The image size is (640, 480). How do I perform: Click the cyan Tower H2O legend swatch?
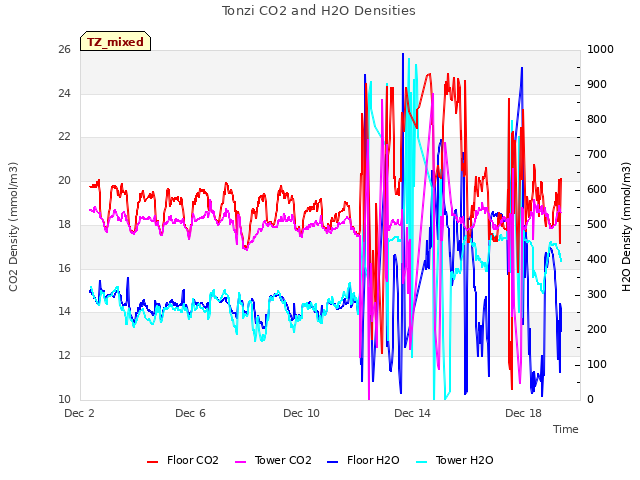pos(421,462)
